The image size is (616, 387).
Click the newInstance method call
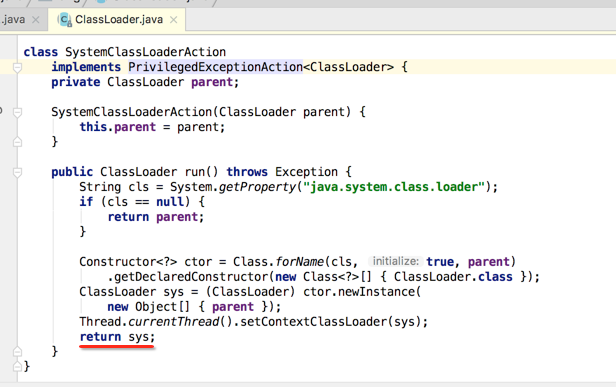[x=375, y=292]
